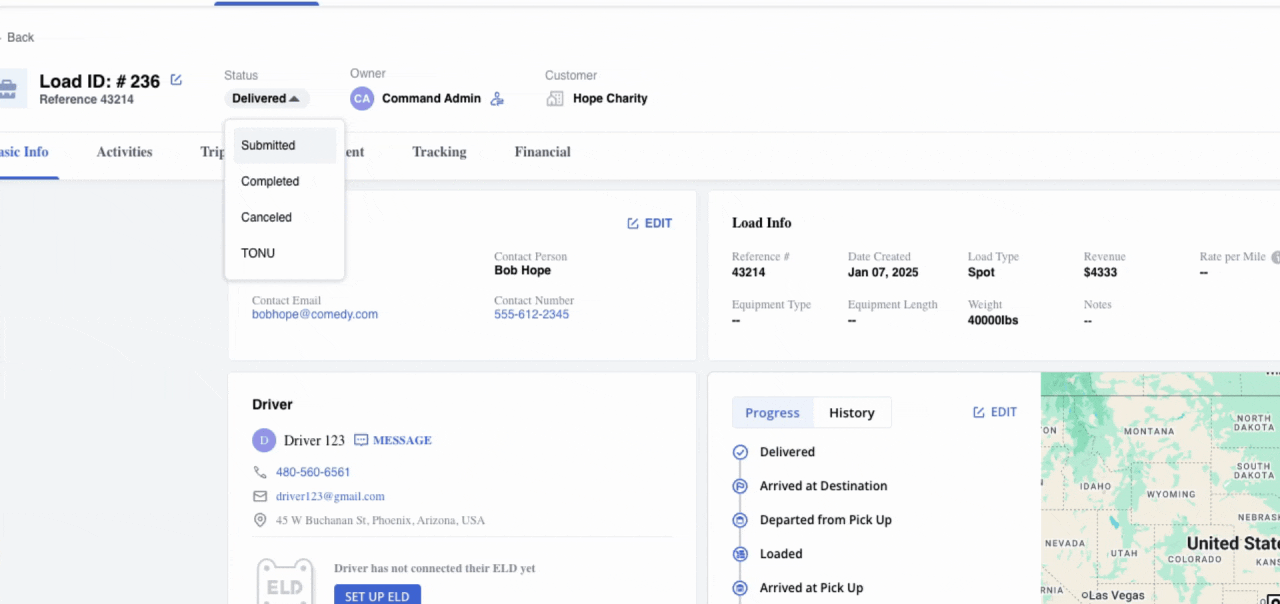Choose Completed status option
This screenshot has width=1280, height=604.
tap(270, 181)
